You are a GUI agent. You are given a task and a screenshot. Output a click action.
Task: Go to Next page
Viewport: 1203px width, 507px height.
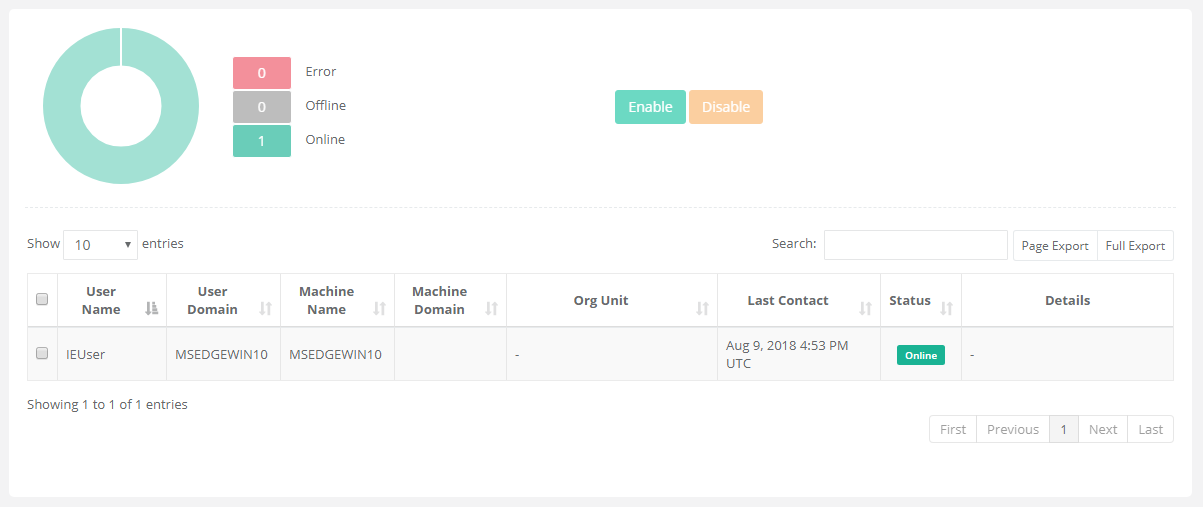click(x=1102, y=429)
